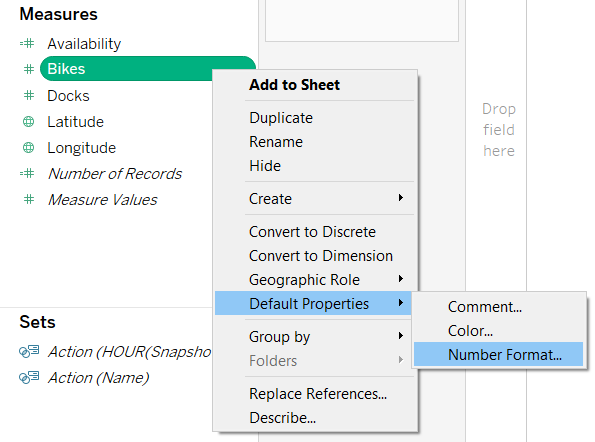This screenshot has height=442, width=595.
Task: Select the Docks measure field
Action: coord(68,96)
